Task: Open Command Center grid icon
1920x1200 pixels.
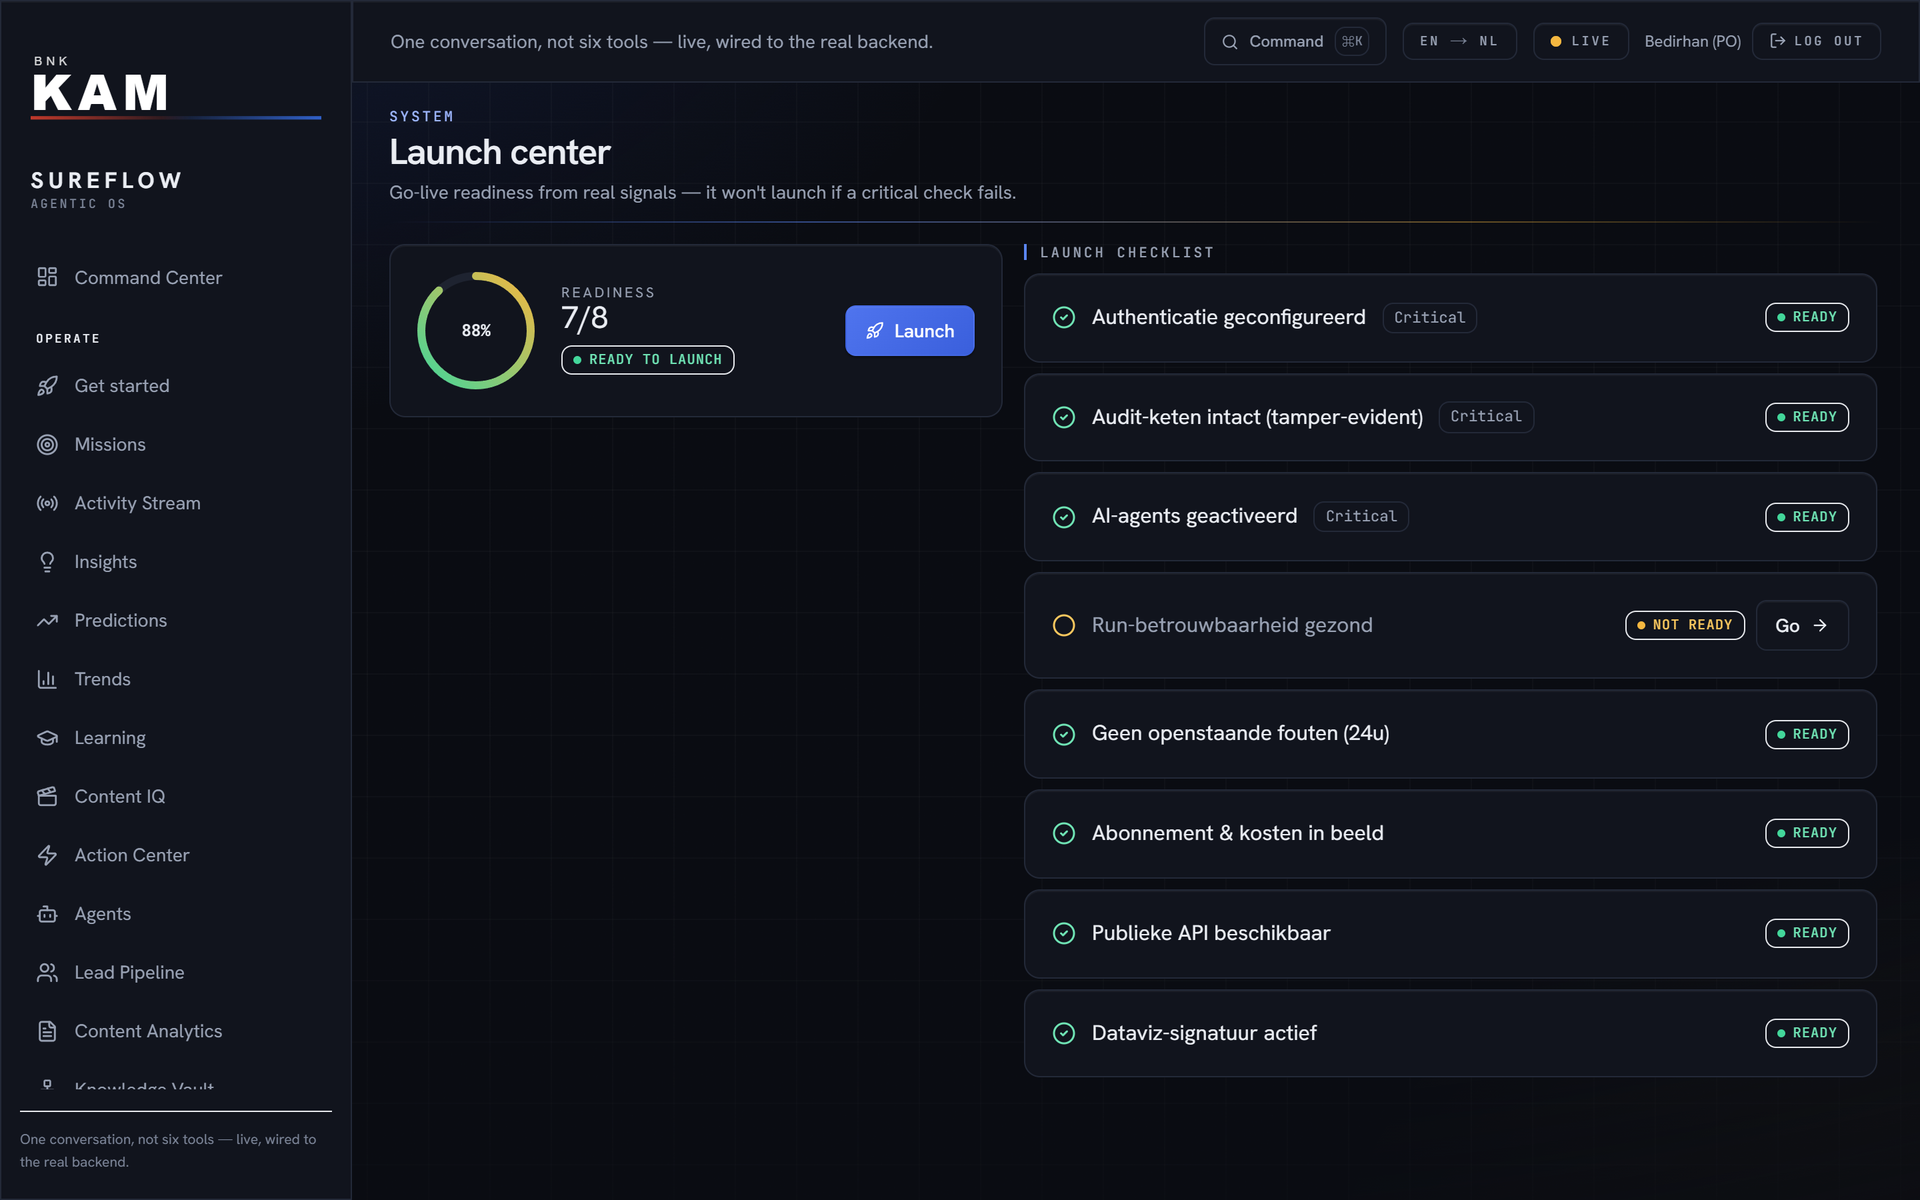Action: click(47, 277)
